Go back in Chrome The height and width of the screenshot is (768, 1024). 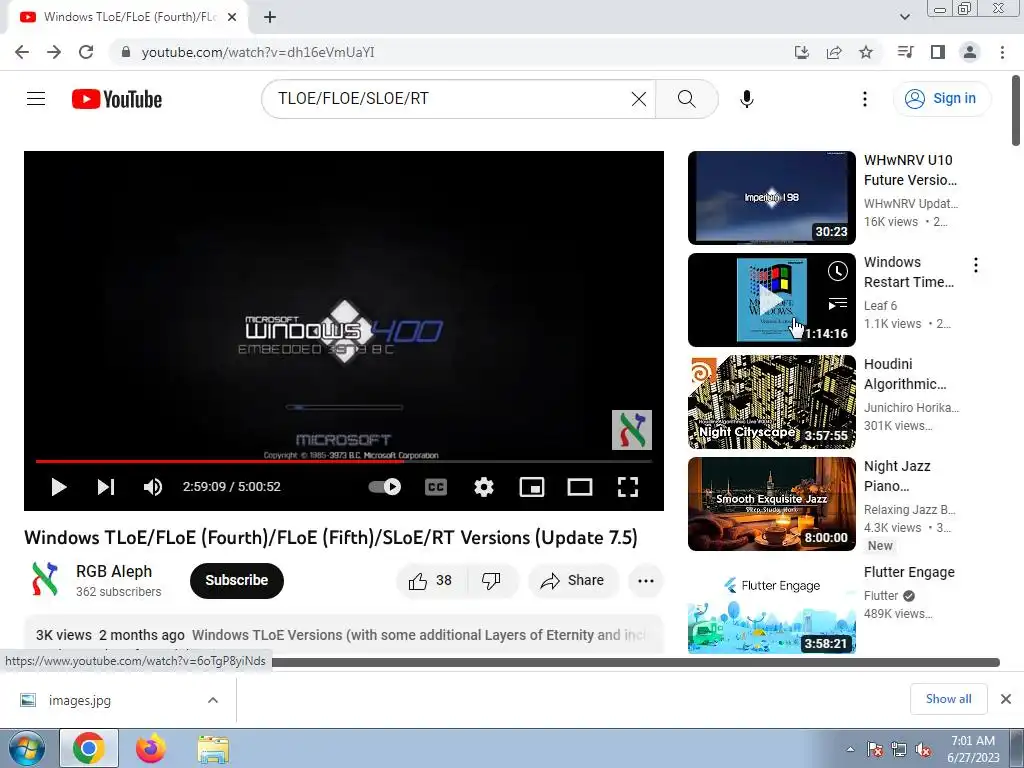click(22, 52)
